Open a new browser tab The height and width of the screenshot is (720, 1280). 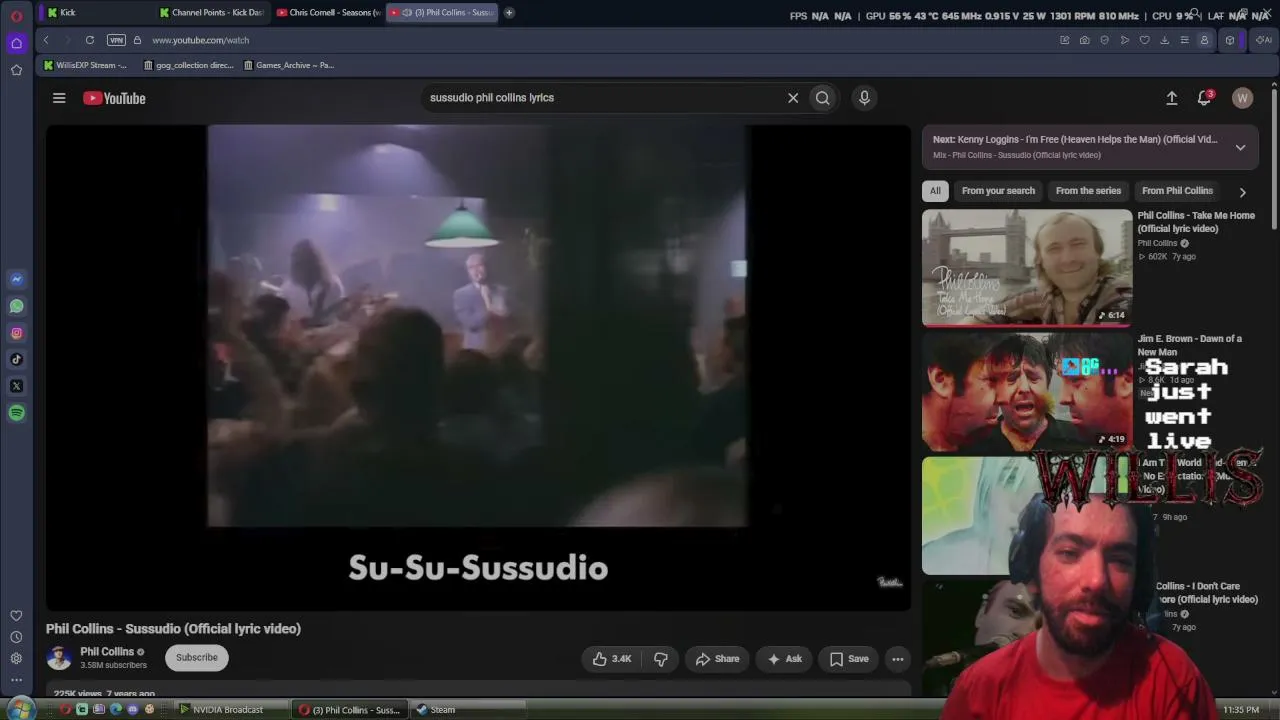point(509,12)
